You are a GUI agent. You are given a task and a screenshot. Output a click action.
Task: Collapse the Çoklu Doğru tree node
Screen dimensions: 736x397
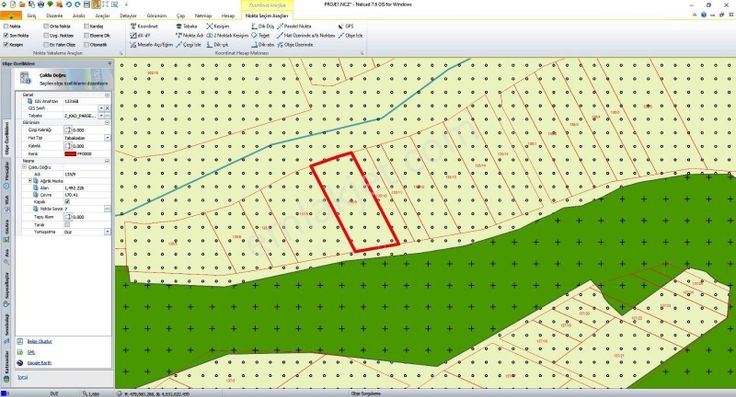click(x=24, y=167)
